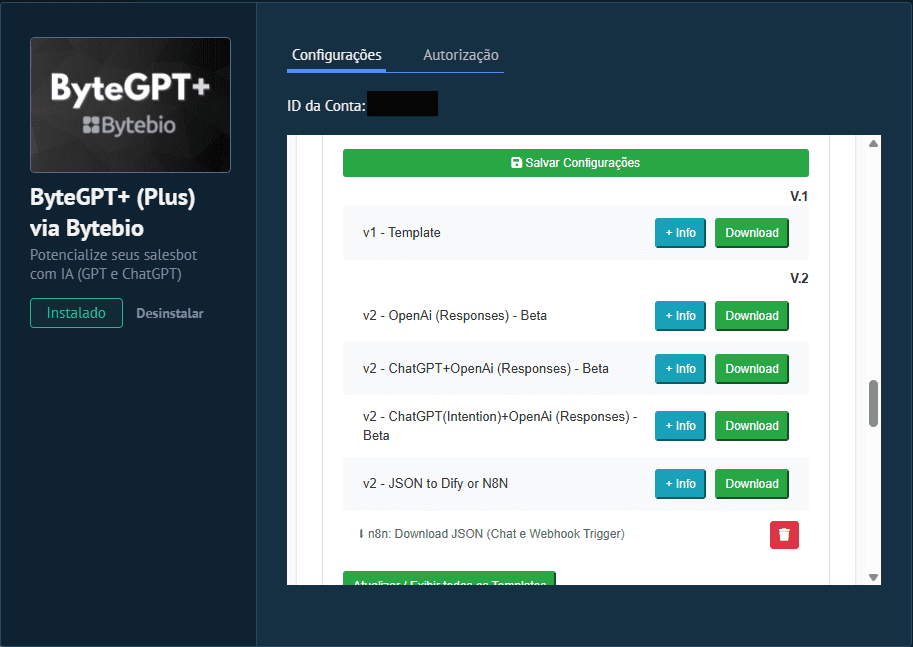Click the ByteGPT+ (Plus) via Bytebio title
913x647 pixels.
pos(112,213)
